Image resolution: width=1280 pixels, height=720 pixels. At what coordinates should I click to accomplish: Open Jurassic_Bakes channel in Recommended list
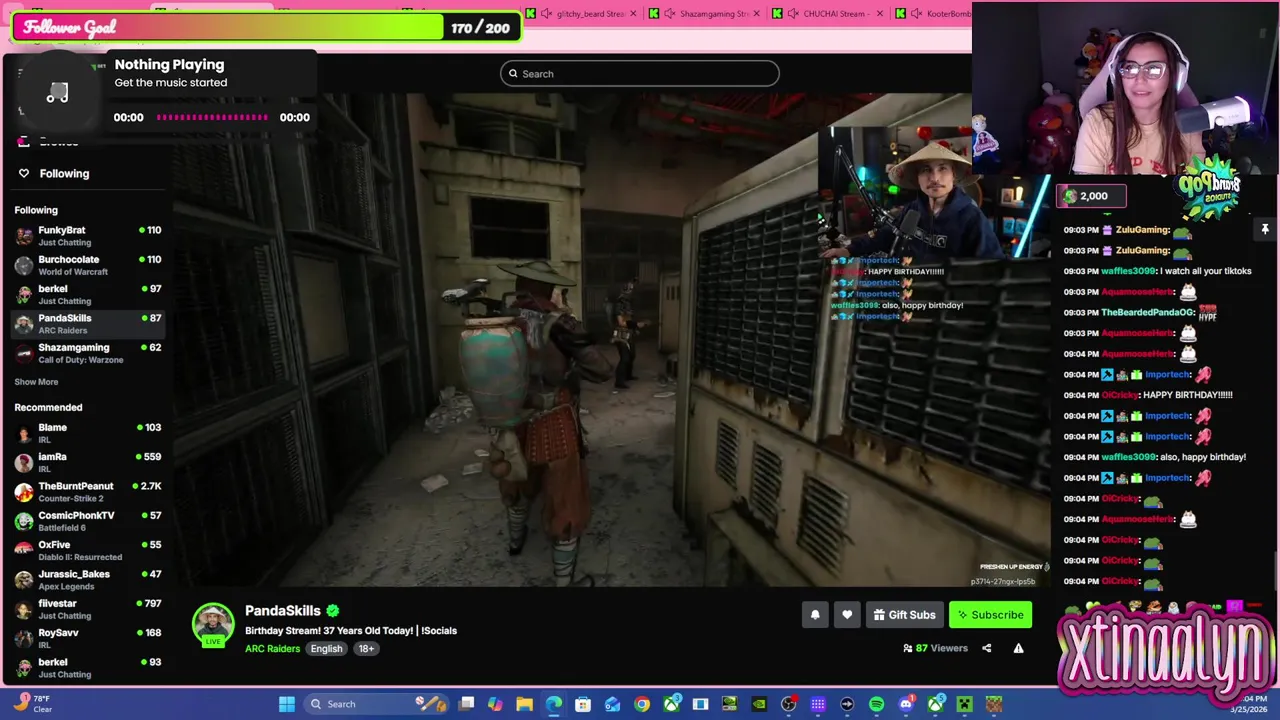click(88, 580)
